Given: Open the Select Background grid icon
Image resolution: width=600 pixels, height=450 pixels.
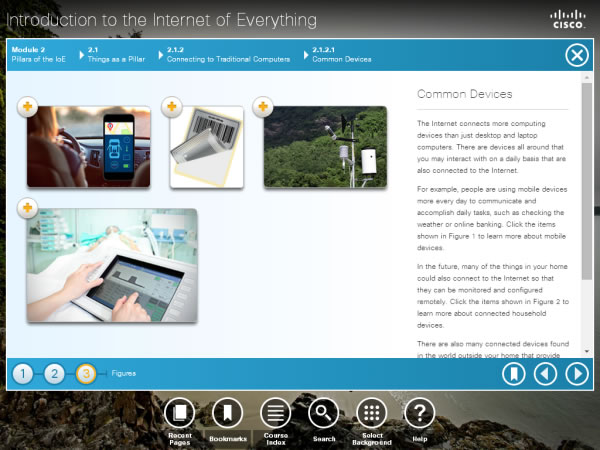Looking at the screenshot, I should [x=371, y=412].
